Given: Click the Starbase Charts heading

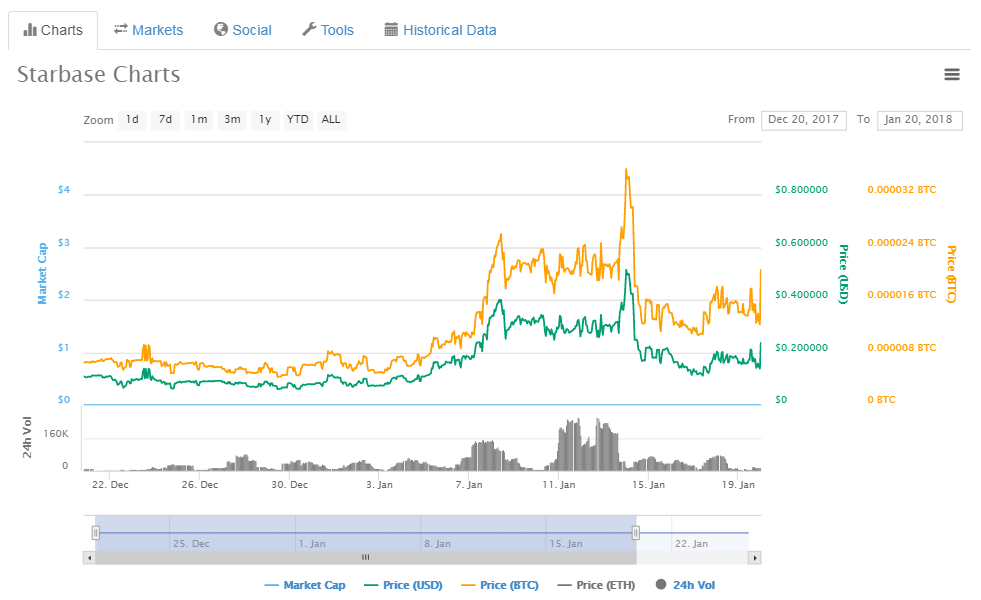Looking at the screenshot, I should [98, 74].
